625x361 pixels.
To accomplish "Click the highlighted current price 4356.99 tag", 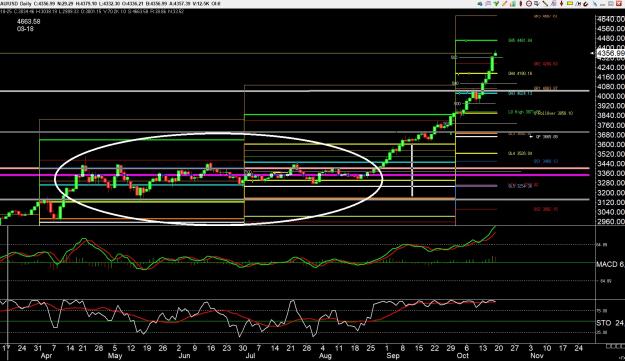I will pos(611,53).
